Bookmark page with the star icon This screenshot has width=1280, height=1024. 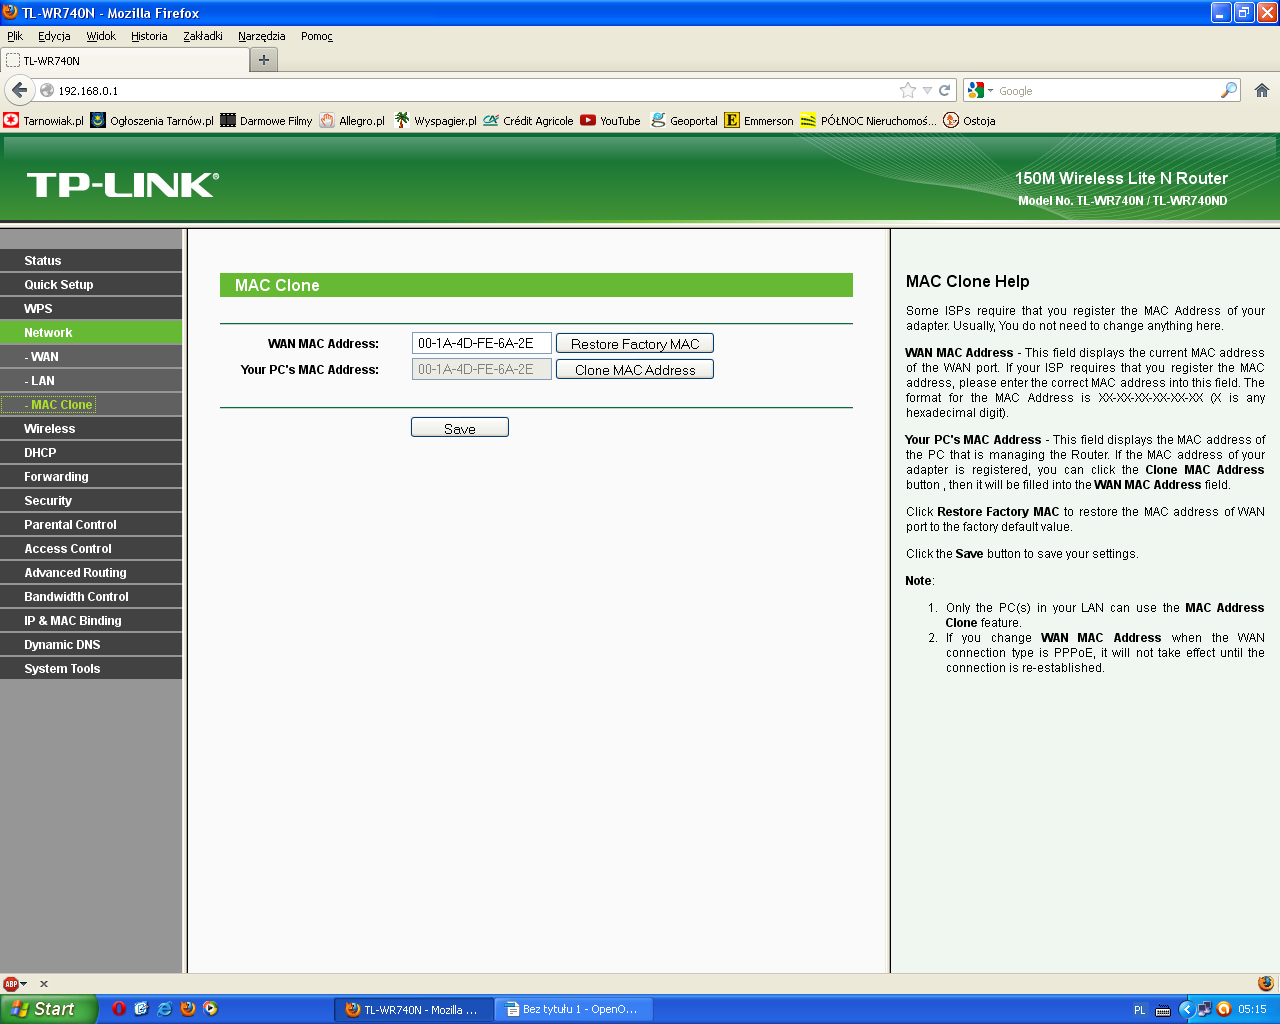pos(907,90)
